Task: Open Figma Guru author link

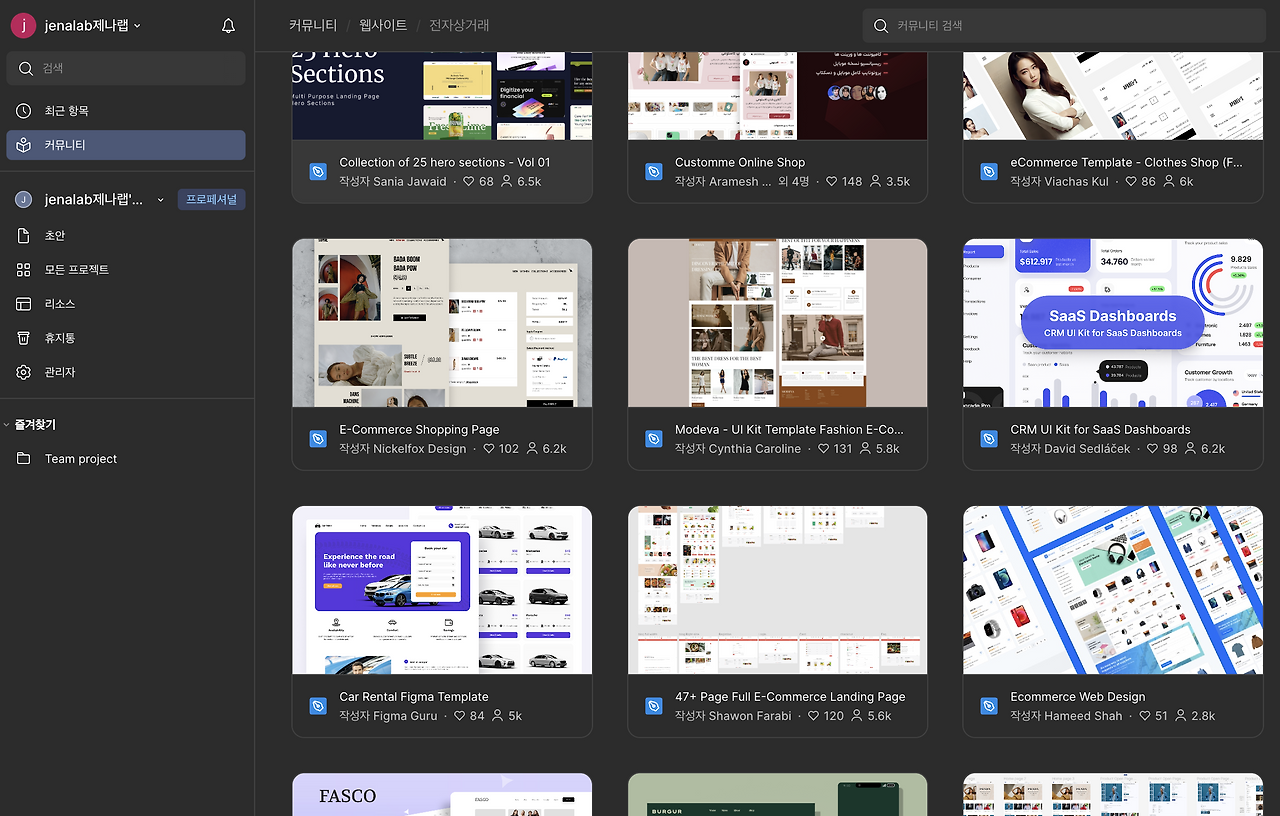Action: 405,716
